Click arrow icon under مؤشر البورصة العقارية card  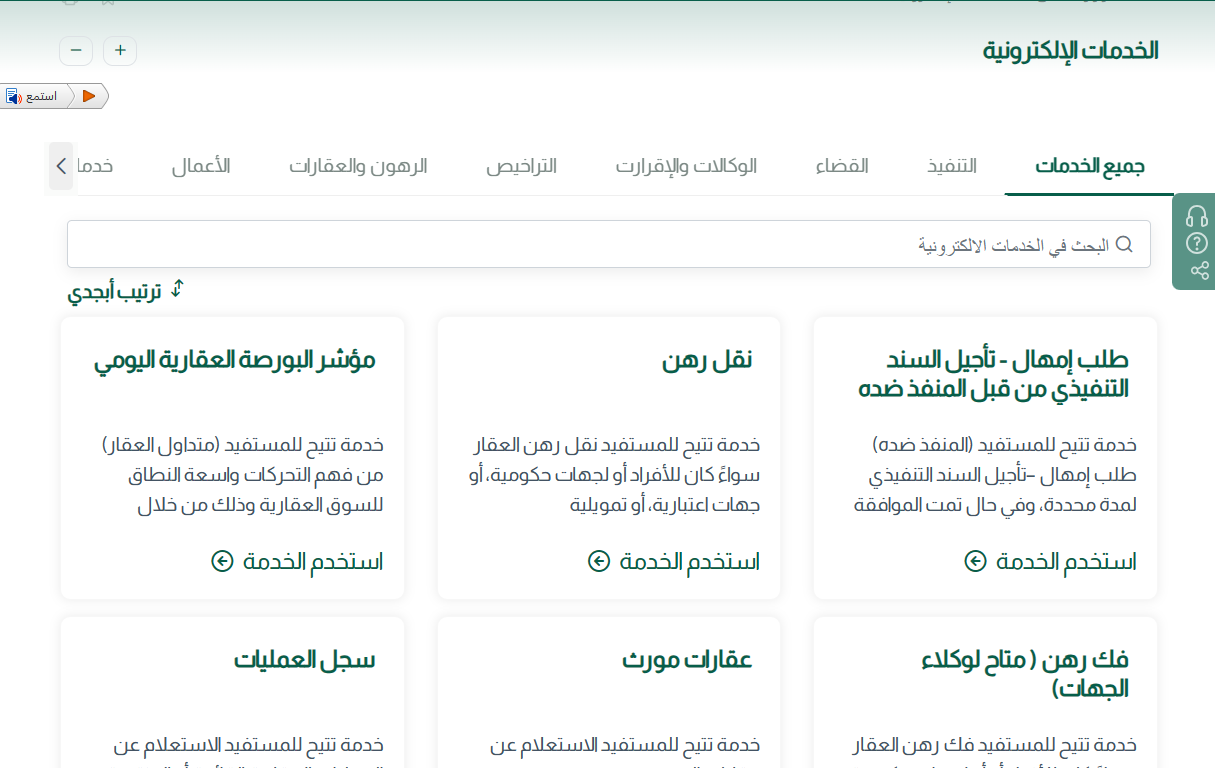coord(222,562)
